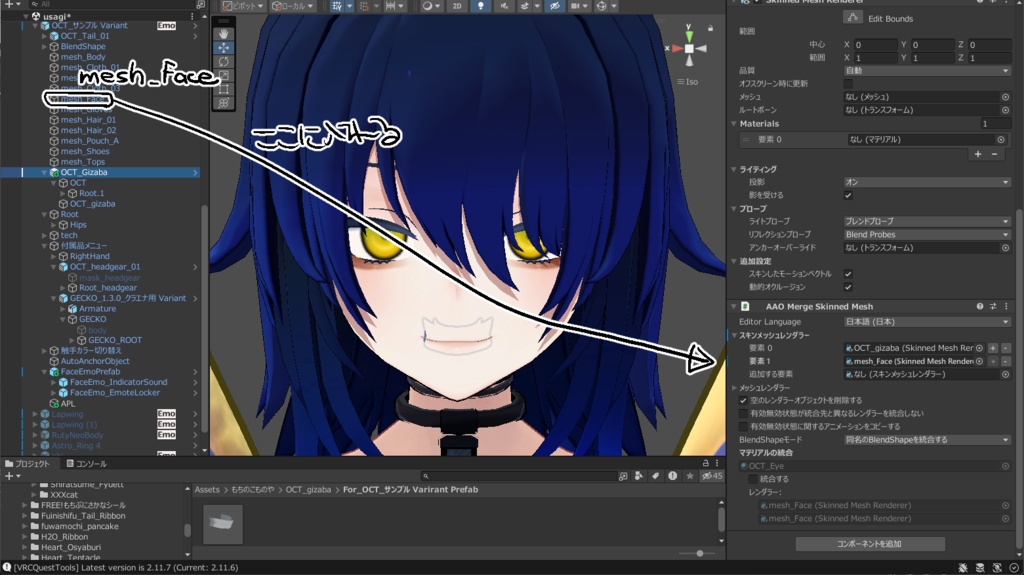This screenshot has width=1024, height=575.
Task: Switch to the コンソール tab
Action: click(x=87, y=464)
